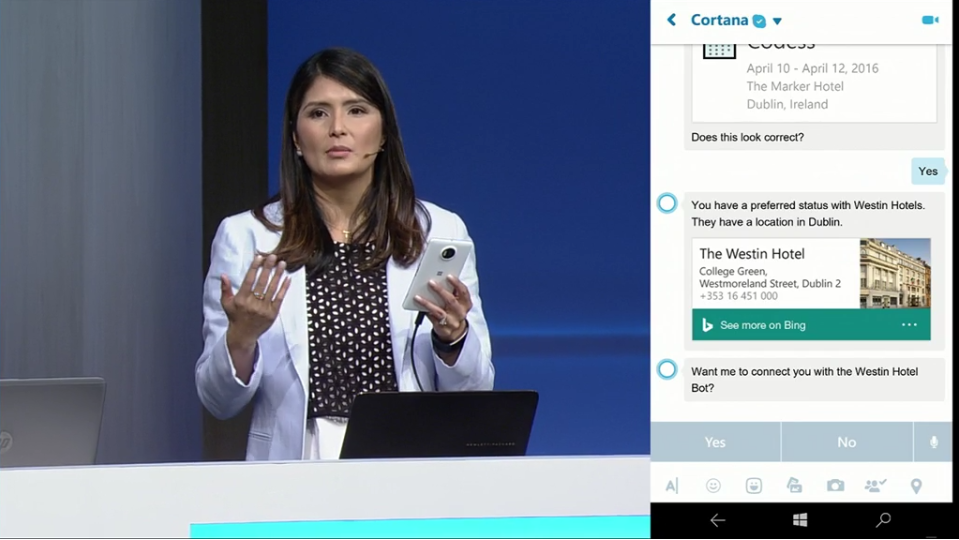Click the phone number +353 16 451 000

tap(738, 296)
